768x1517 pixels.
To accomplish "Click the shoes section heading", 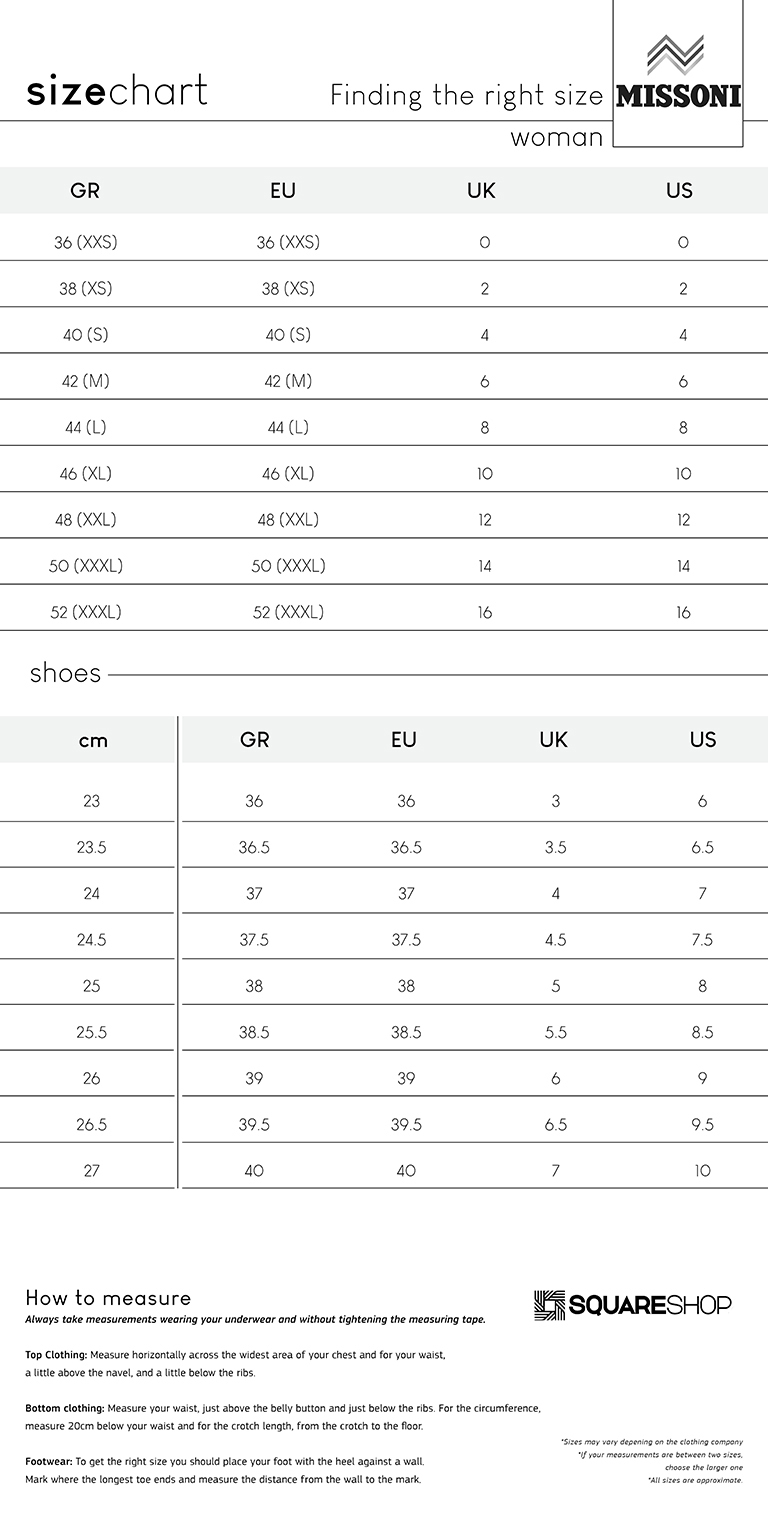I will pos(65,673).
